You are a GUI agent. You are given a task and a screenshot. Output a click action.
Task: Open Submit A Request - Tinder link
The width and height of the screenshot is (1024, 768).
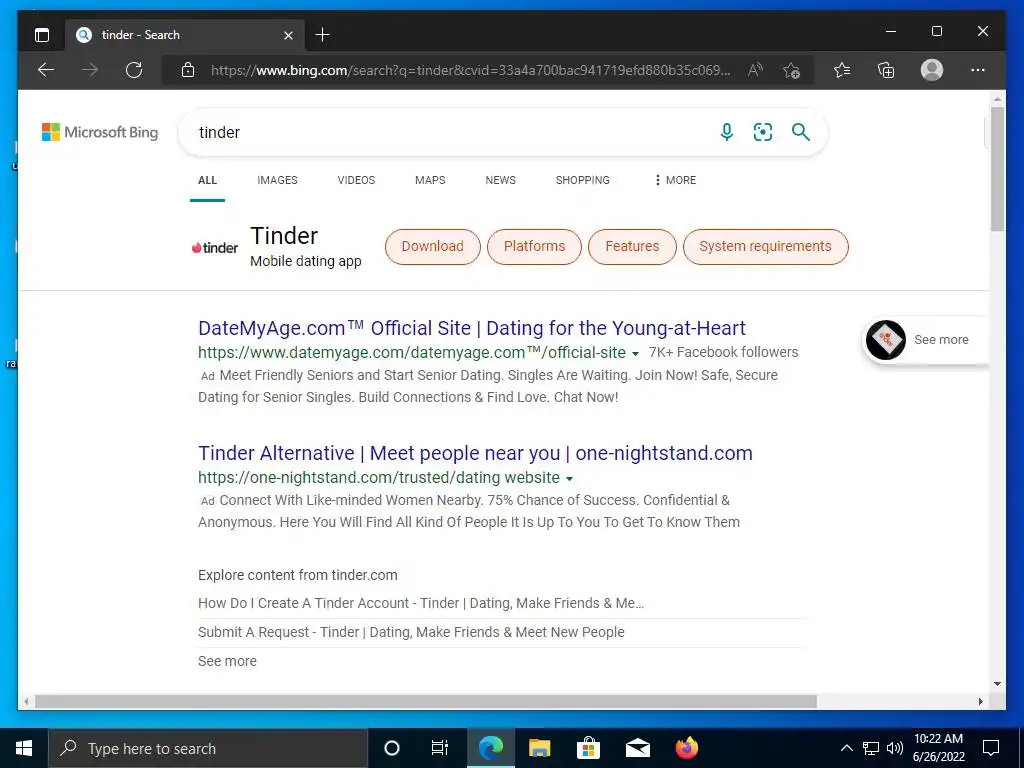[x=411, y=632]
